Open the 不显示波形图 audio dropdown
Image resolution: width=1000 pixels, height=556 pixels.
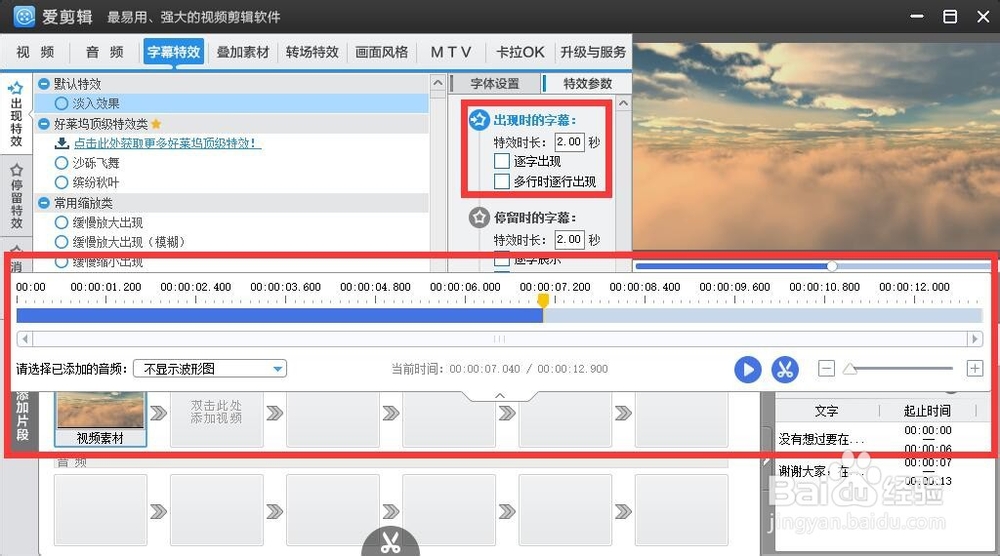click(x=210, y=369)
